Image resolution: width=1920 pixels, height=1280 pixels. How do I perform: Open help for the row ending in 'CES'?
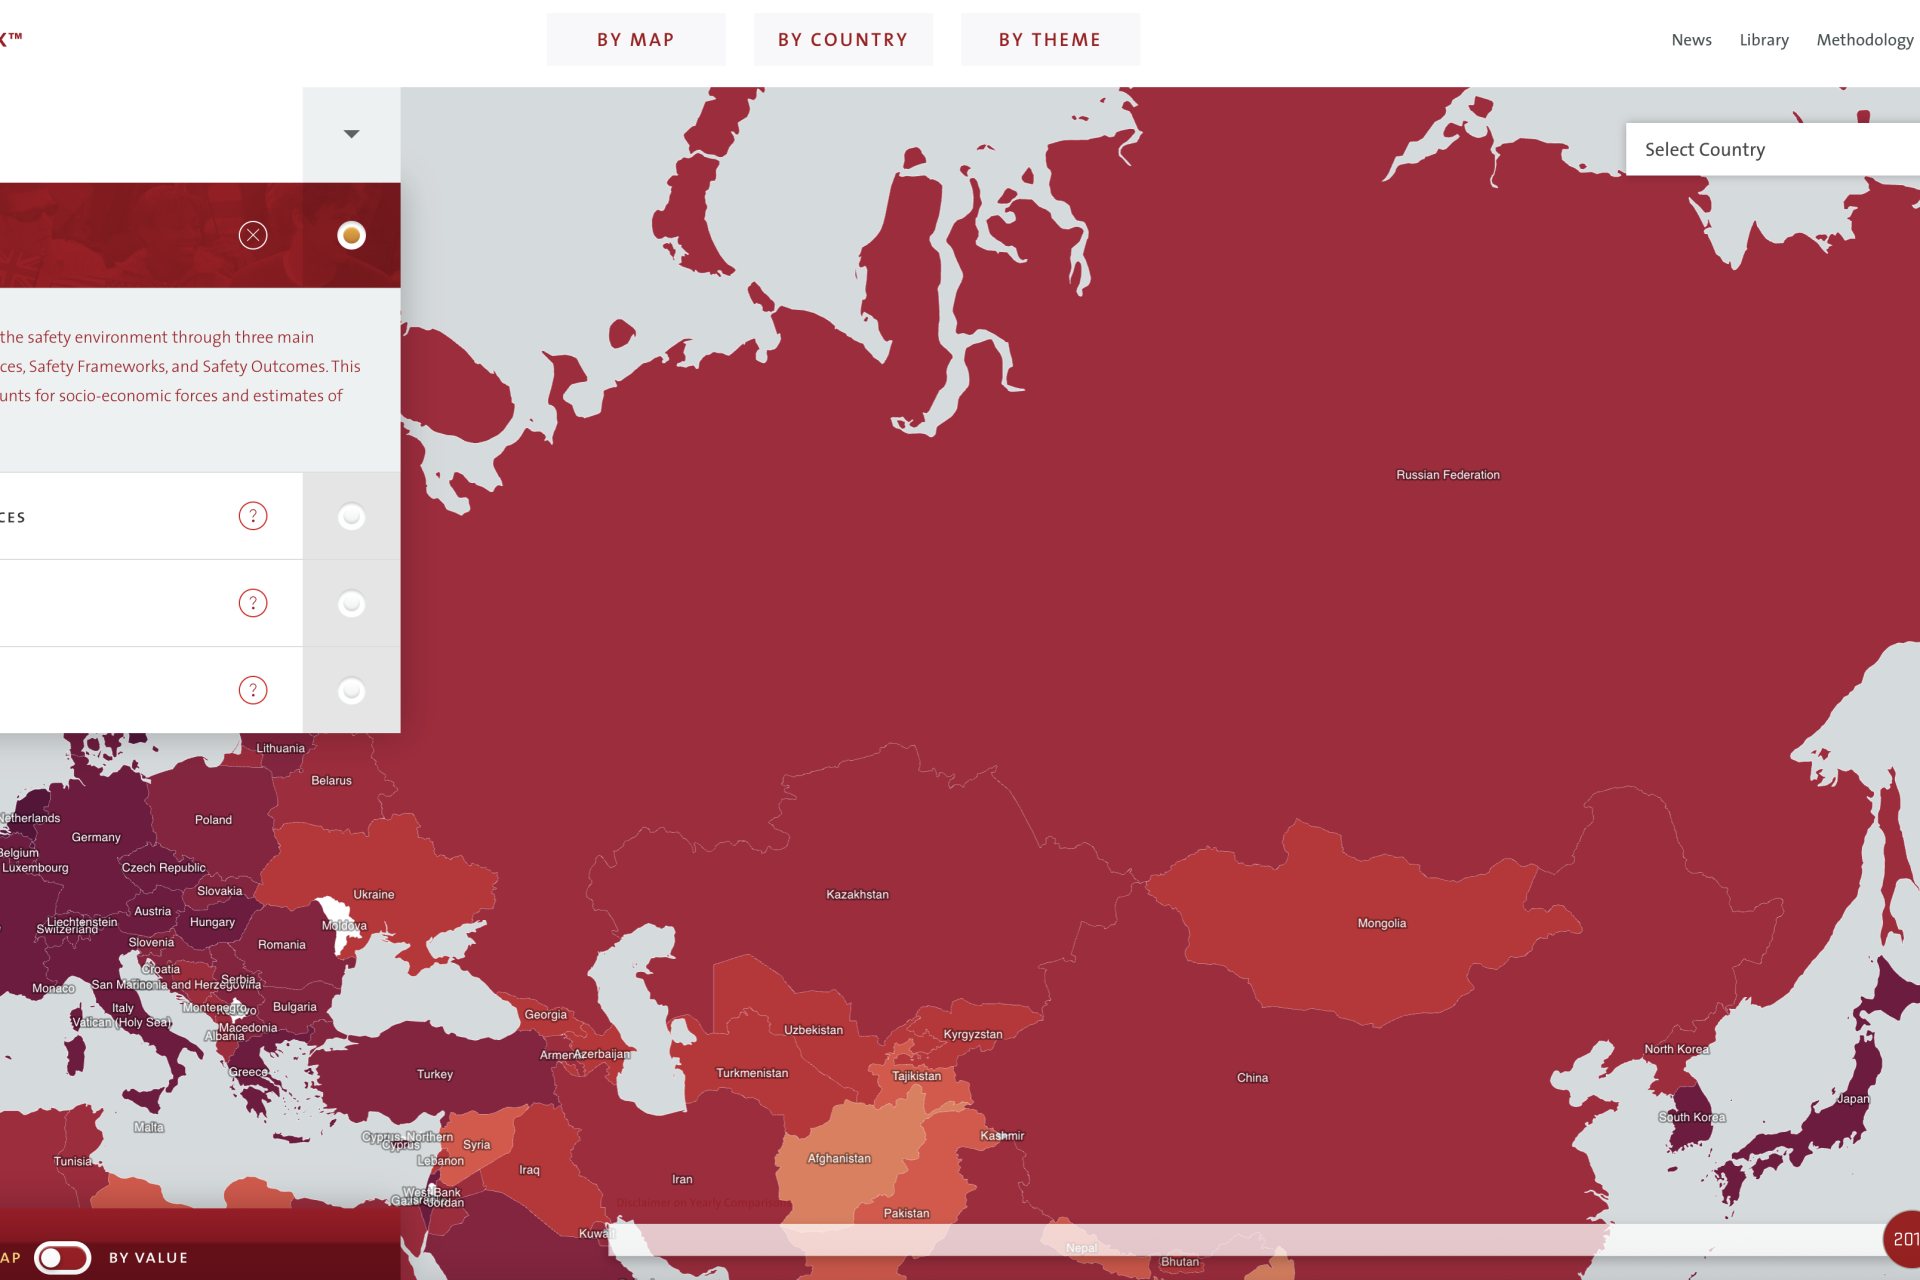pyautogui.click(x=253, y=516)
